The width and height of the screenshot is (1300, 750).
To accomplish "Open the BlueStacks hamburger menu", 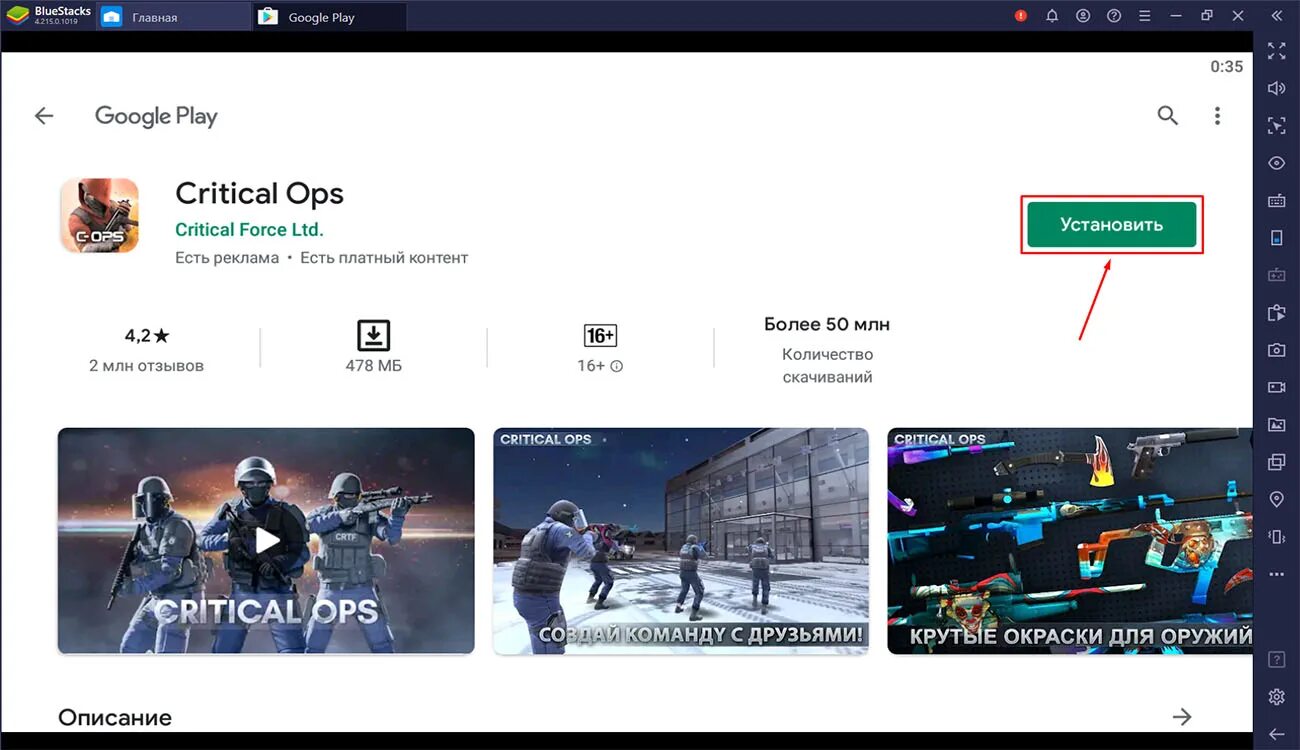I will point(1145,16).
